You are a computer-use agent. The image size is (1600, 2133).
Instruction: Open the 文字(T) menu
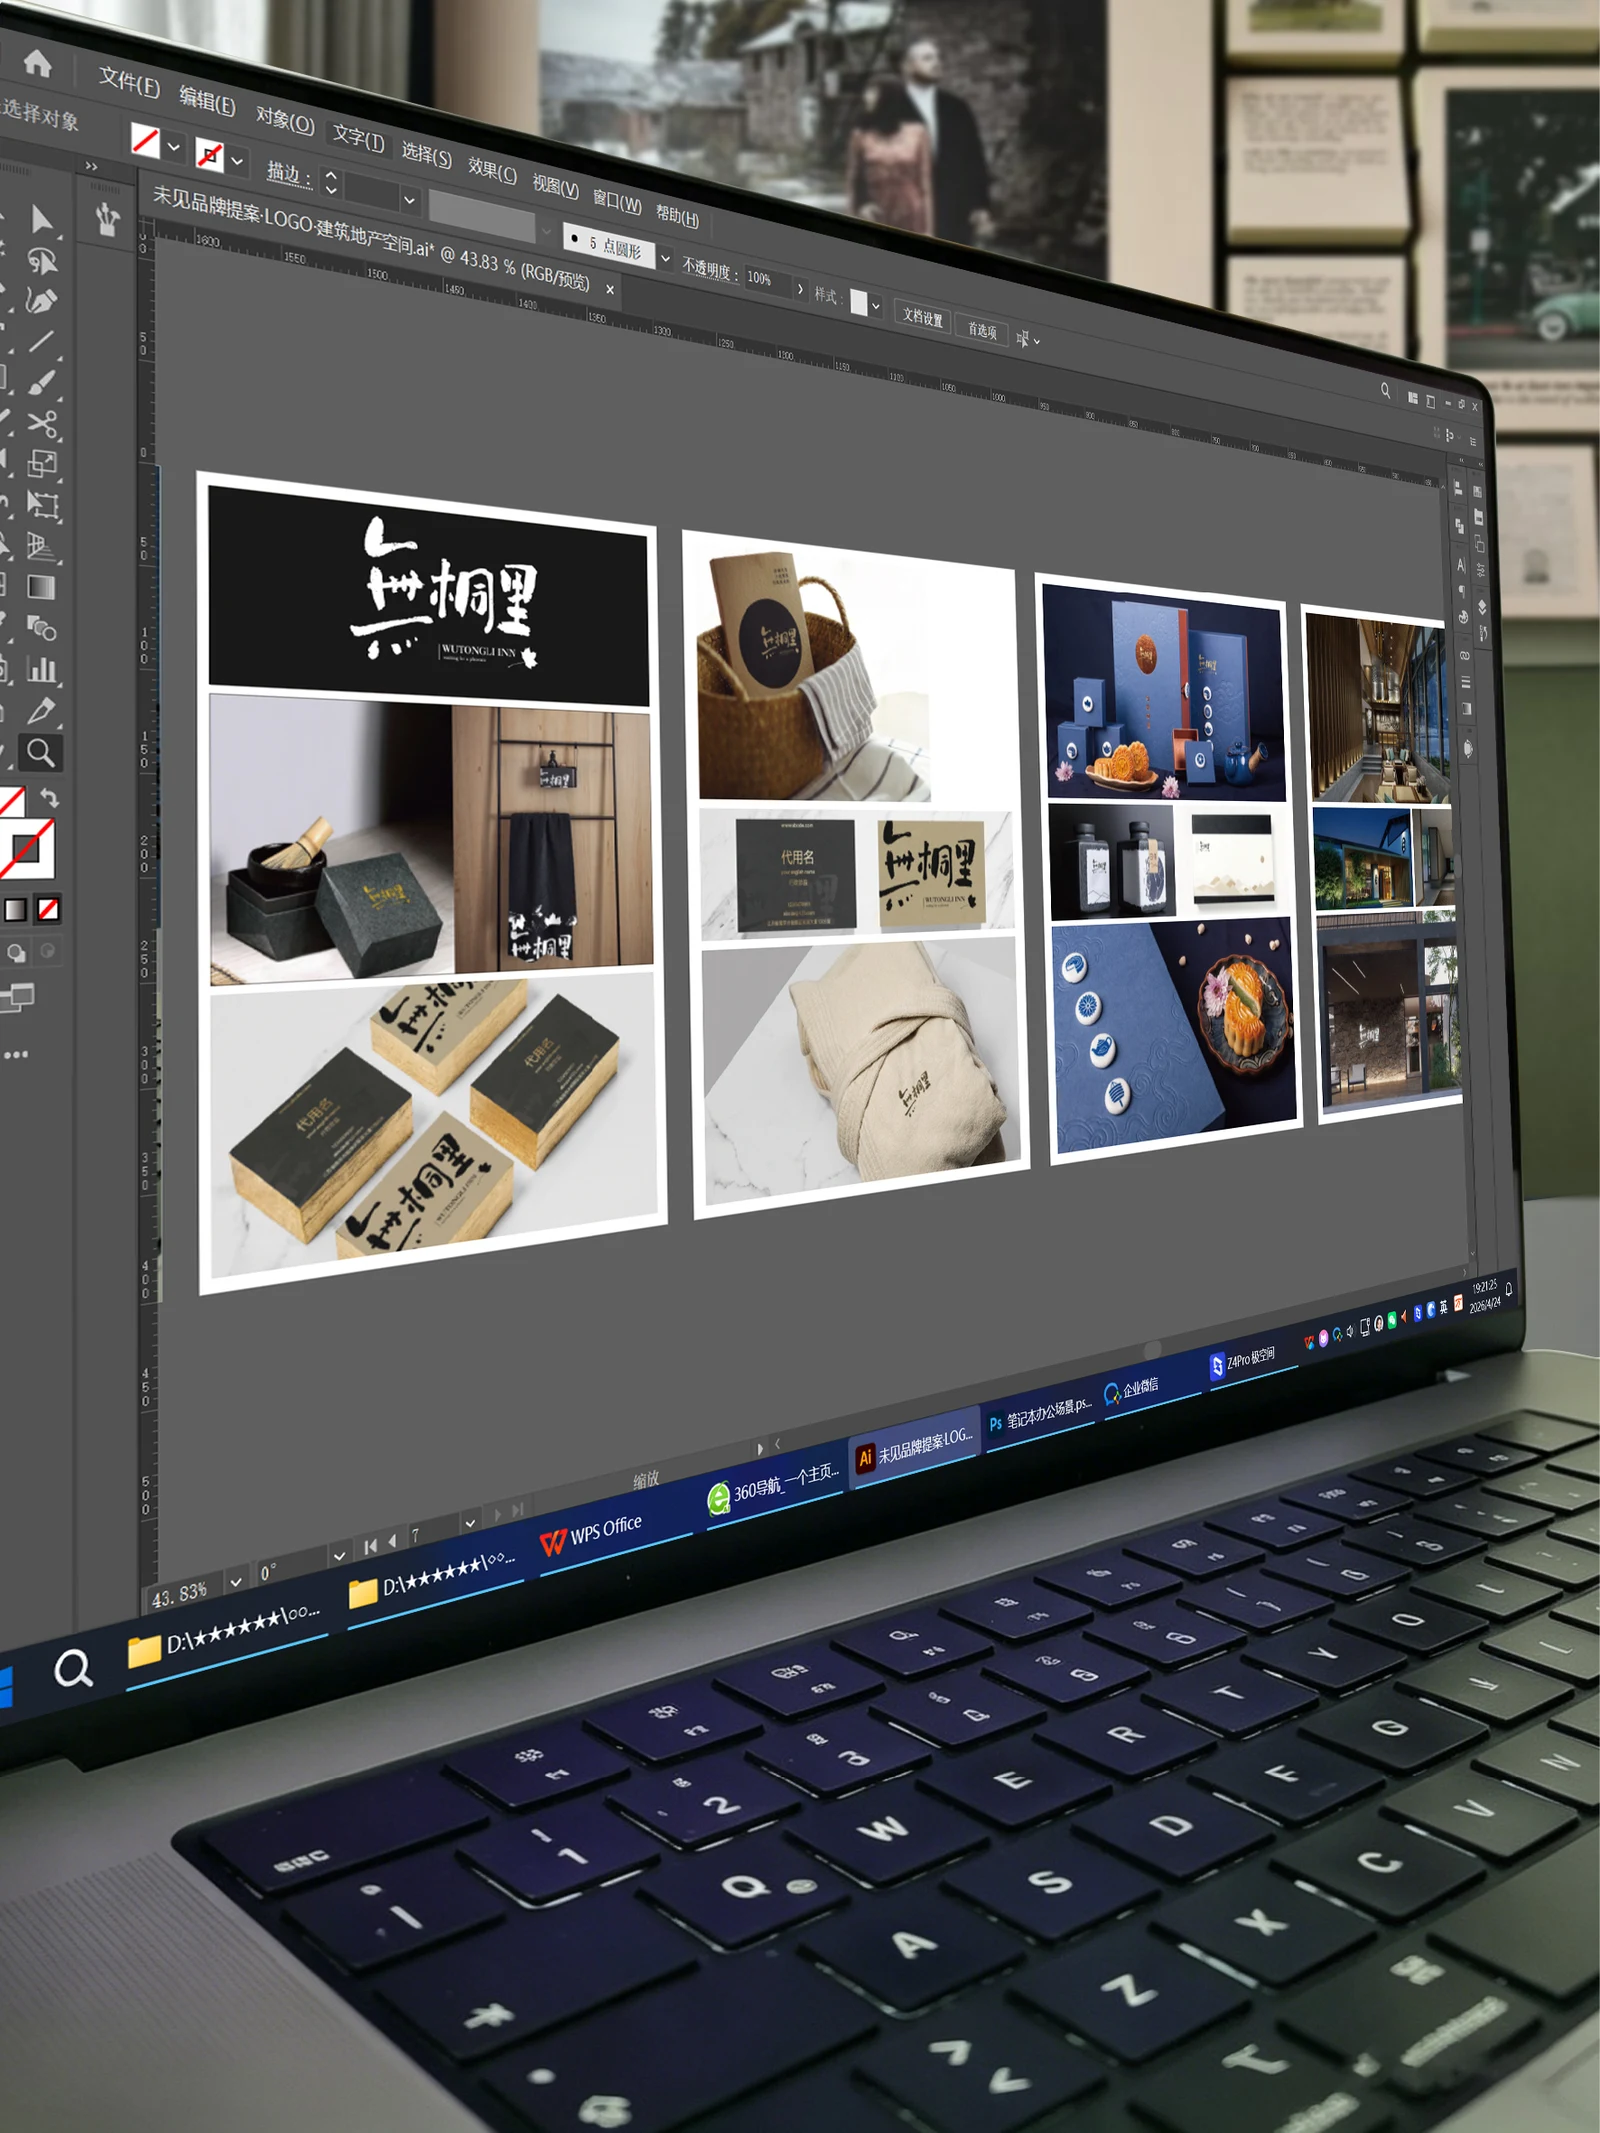click(x=358, y=138)
